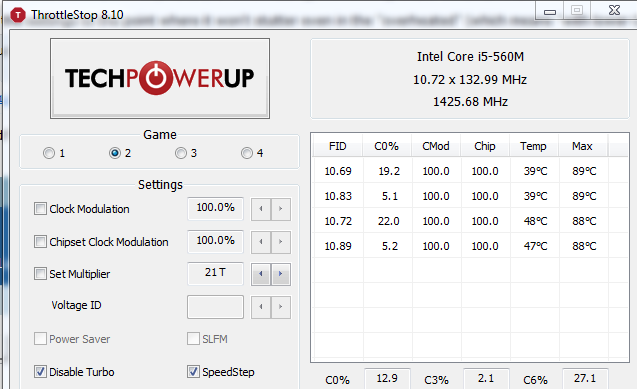Select Game profile 1 radio button
637x389 pixels.
click(x=49, y=153)
